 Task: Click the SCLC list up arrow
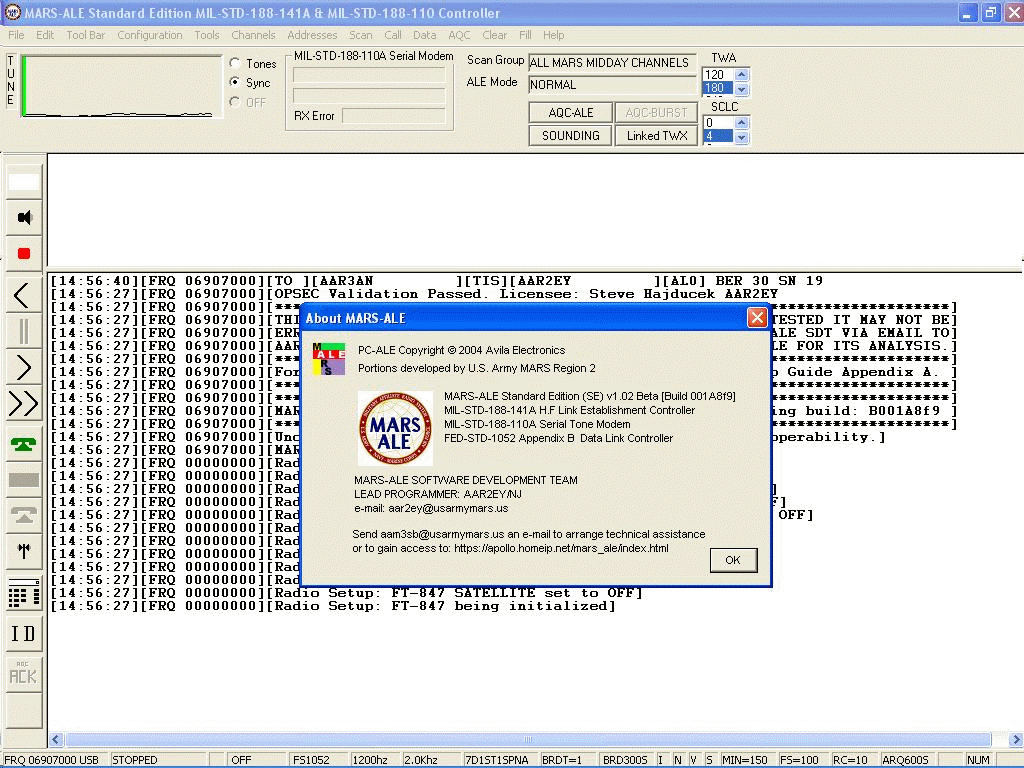pos(741,122)
